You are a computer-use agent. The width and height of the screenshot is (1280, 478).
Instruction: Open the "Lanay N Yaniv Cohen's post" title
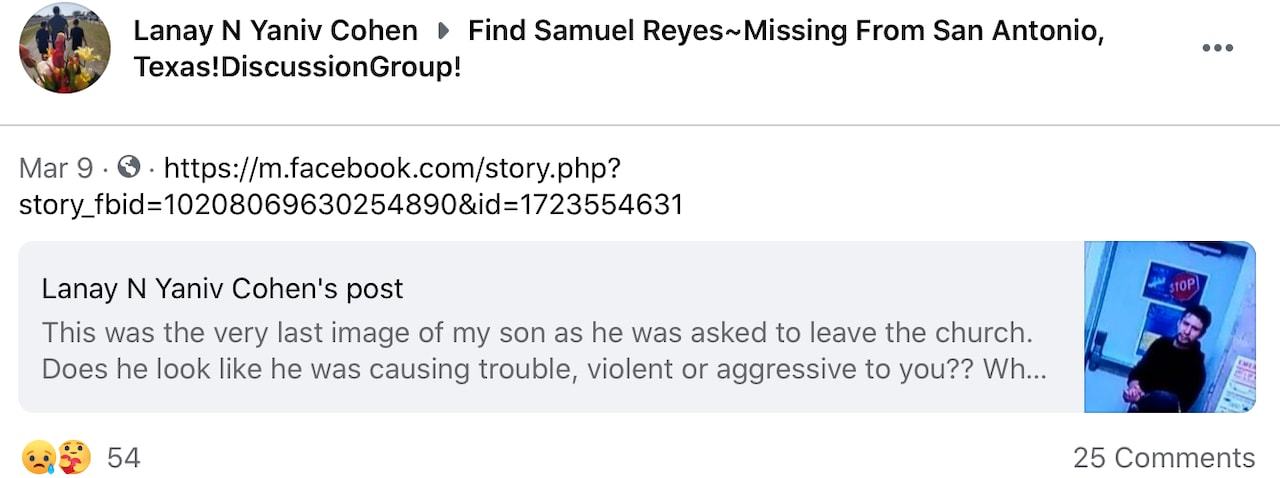[x=222, y=289]
